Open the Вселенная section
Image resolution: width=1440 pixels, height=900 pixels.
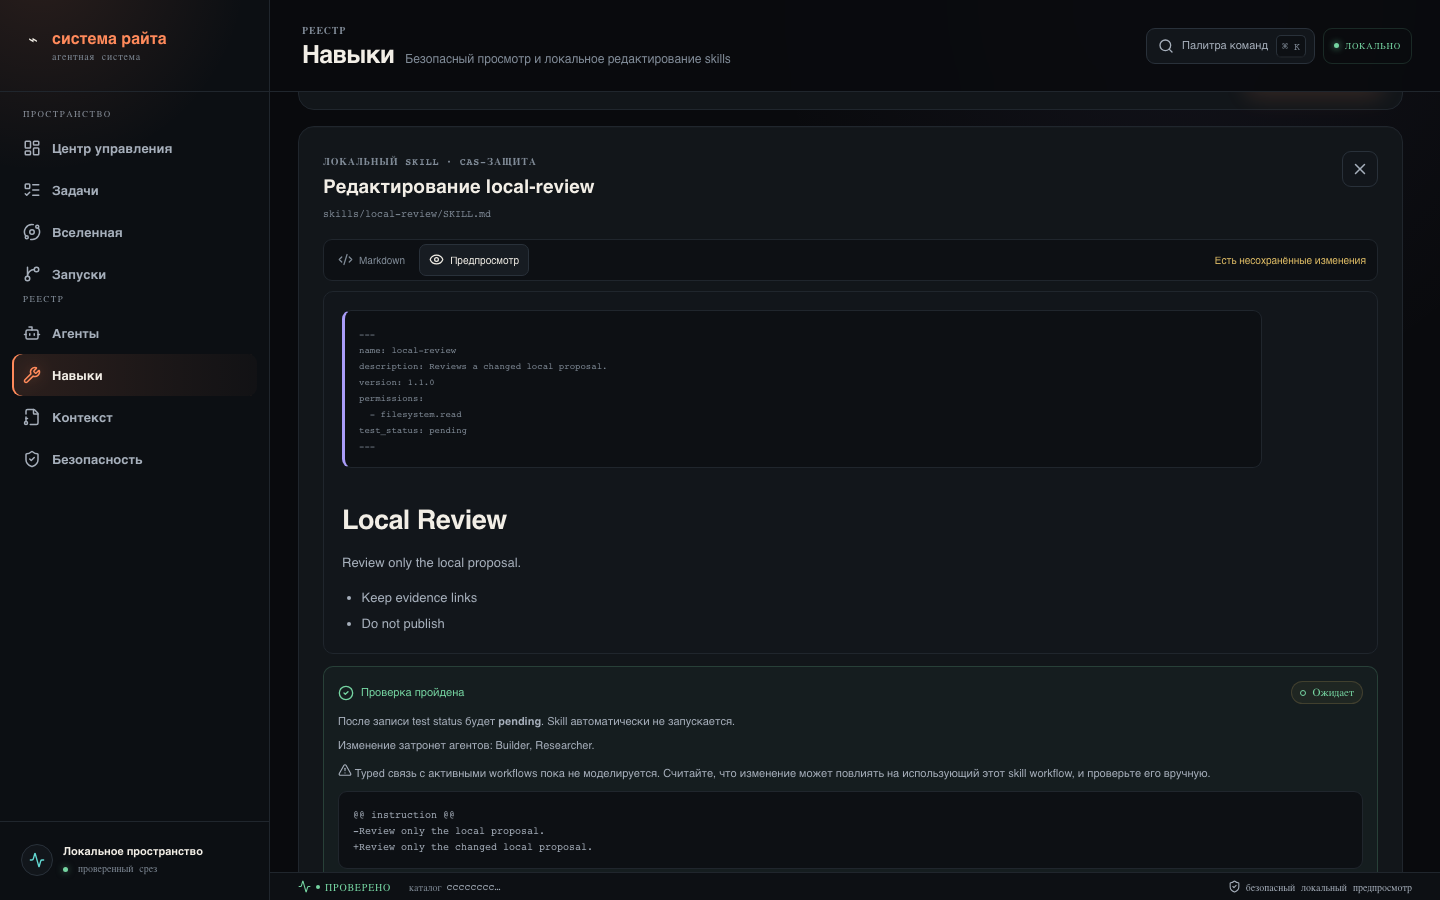[134, 232]
